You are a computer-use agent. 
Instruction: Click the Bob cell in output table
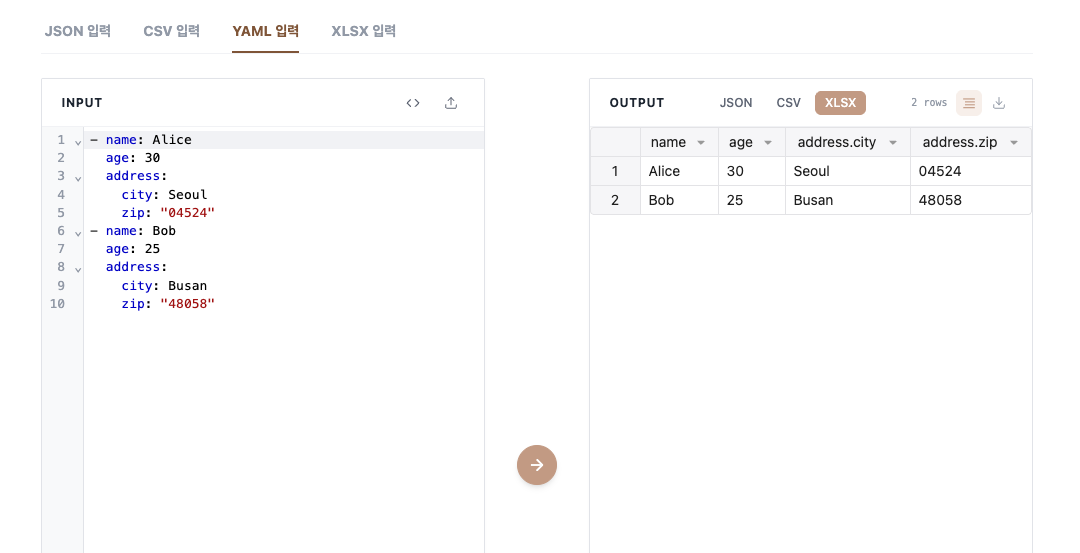(679, 200)
